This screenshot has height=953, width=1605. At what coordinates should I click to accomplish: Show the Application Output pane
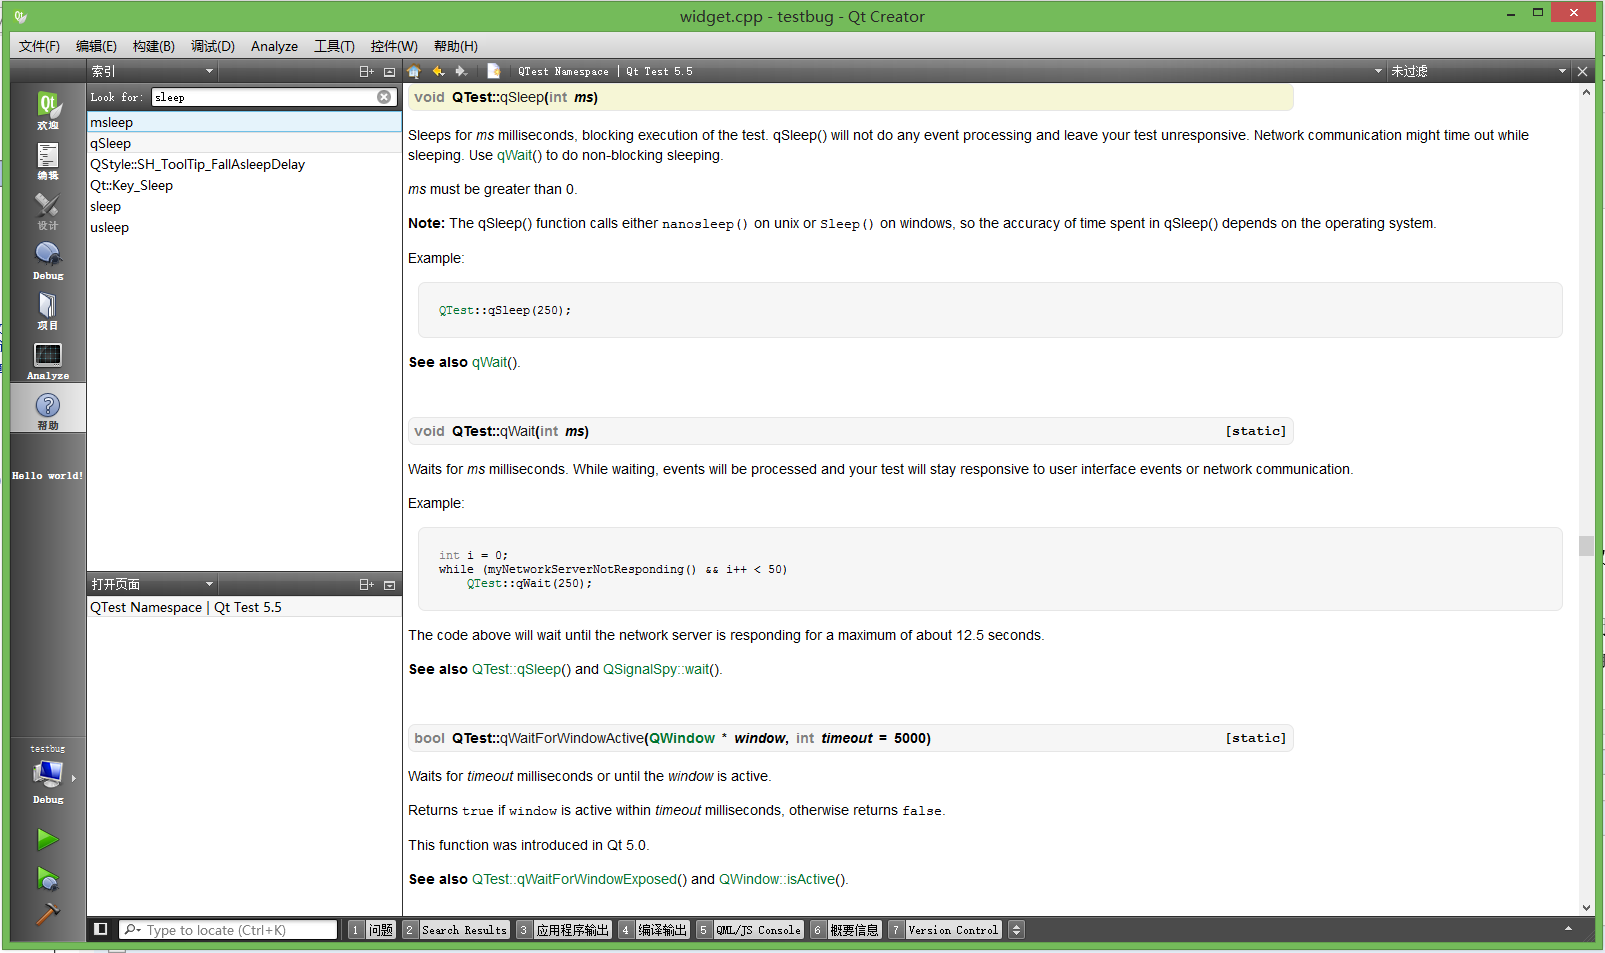(x=563, y=930)
